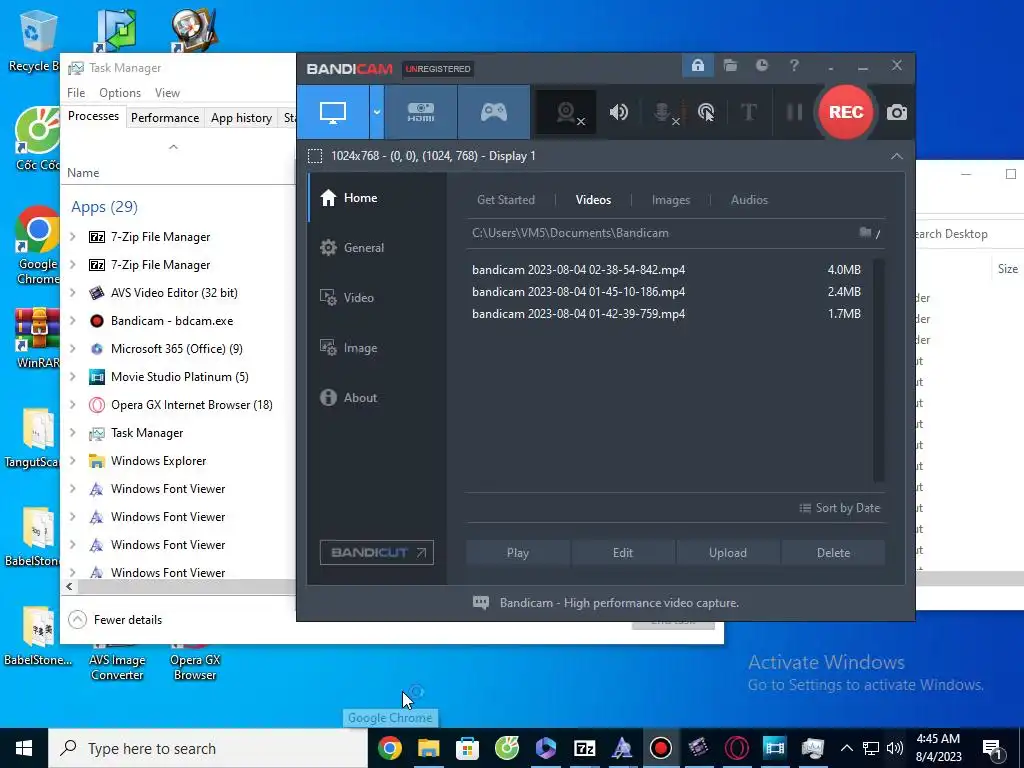This screenshot has width=1024, height=768.
Task: Click the Bandicam lock icon
Action: pos(697,65)
